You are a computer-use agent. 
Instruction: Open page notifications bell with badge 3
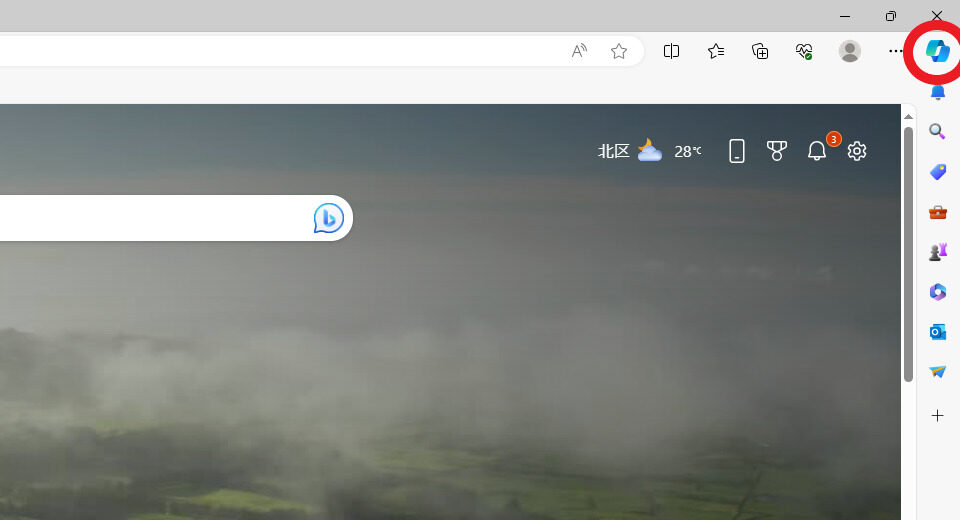817,151
